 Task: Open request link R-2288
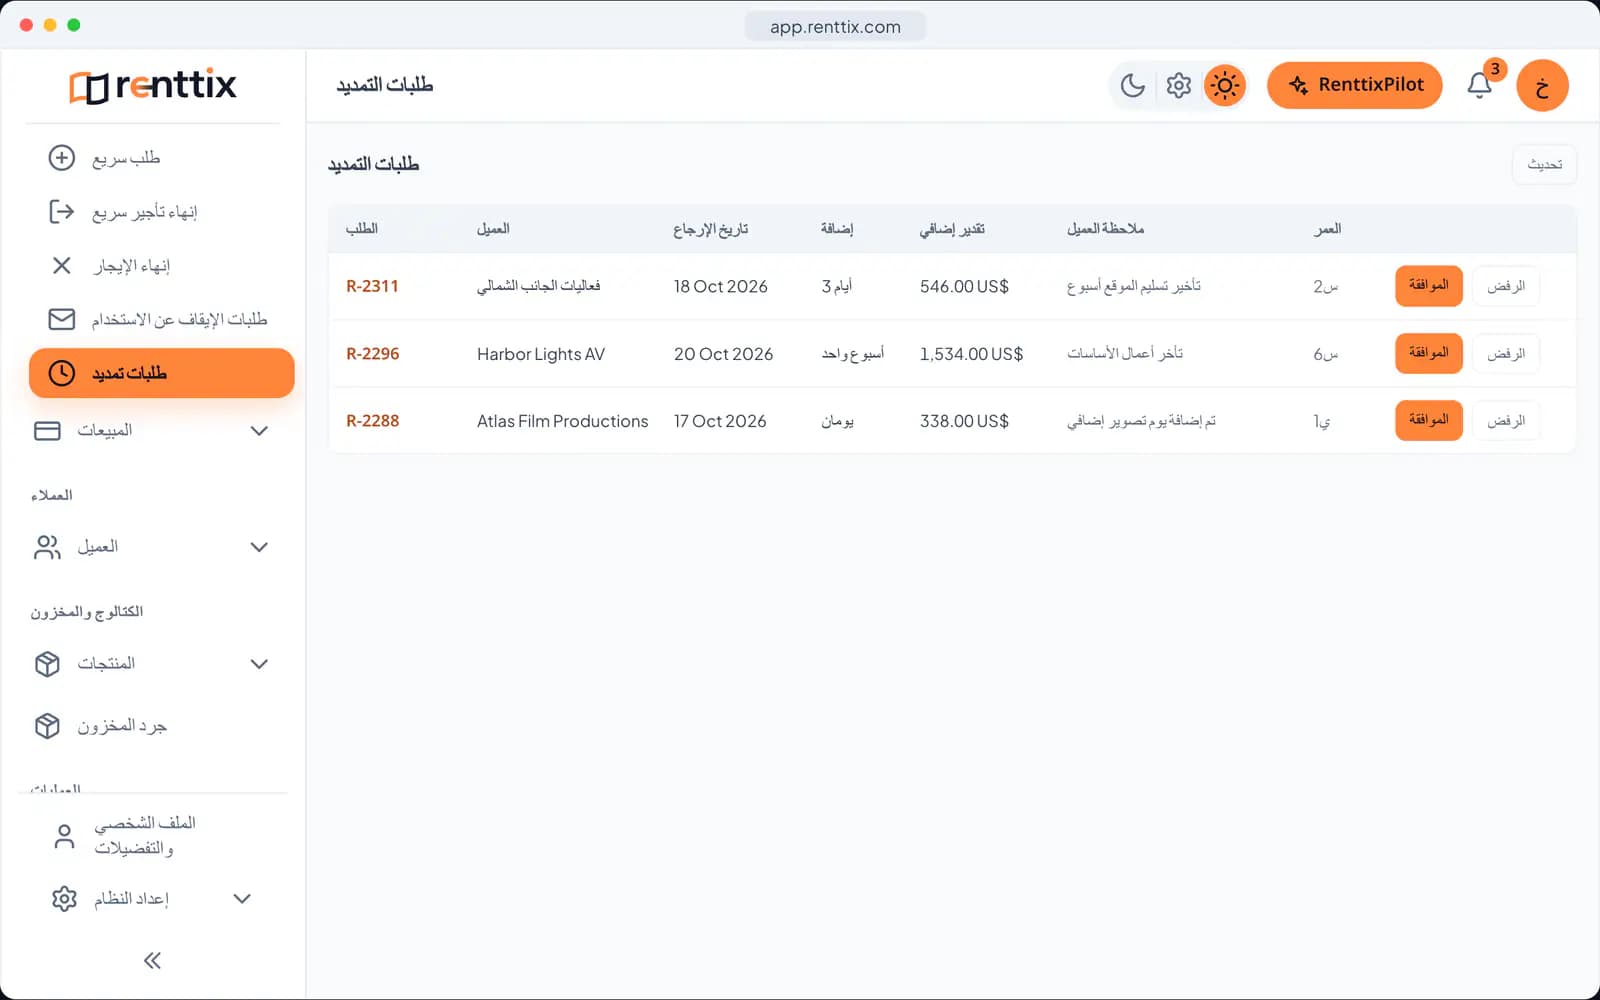372,421
